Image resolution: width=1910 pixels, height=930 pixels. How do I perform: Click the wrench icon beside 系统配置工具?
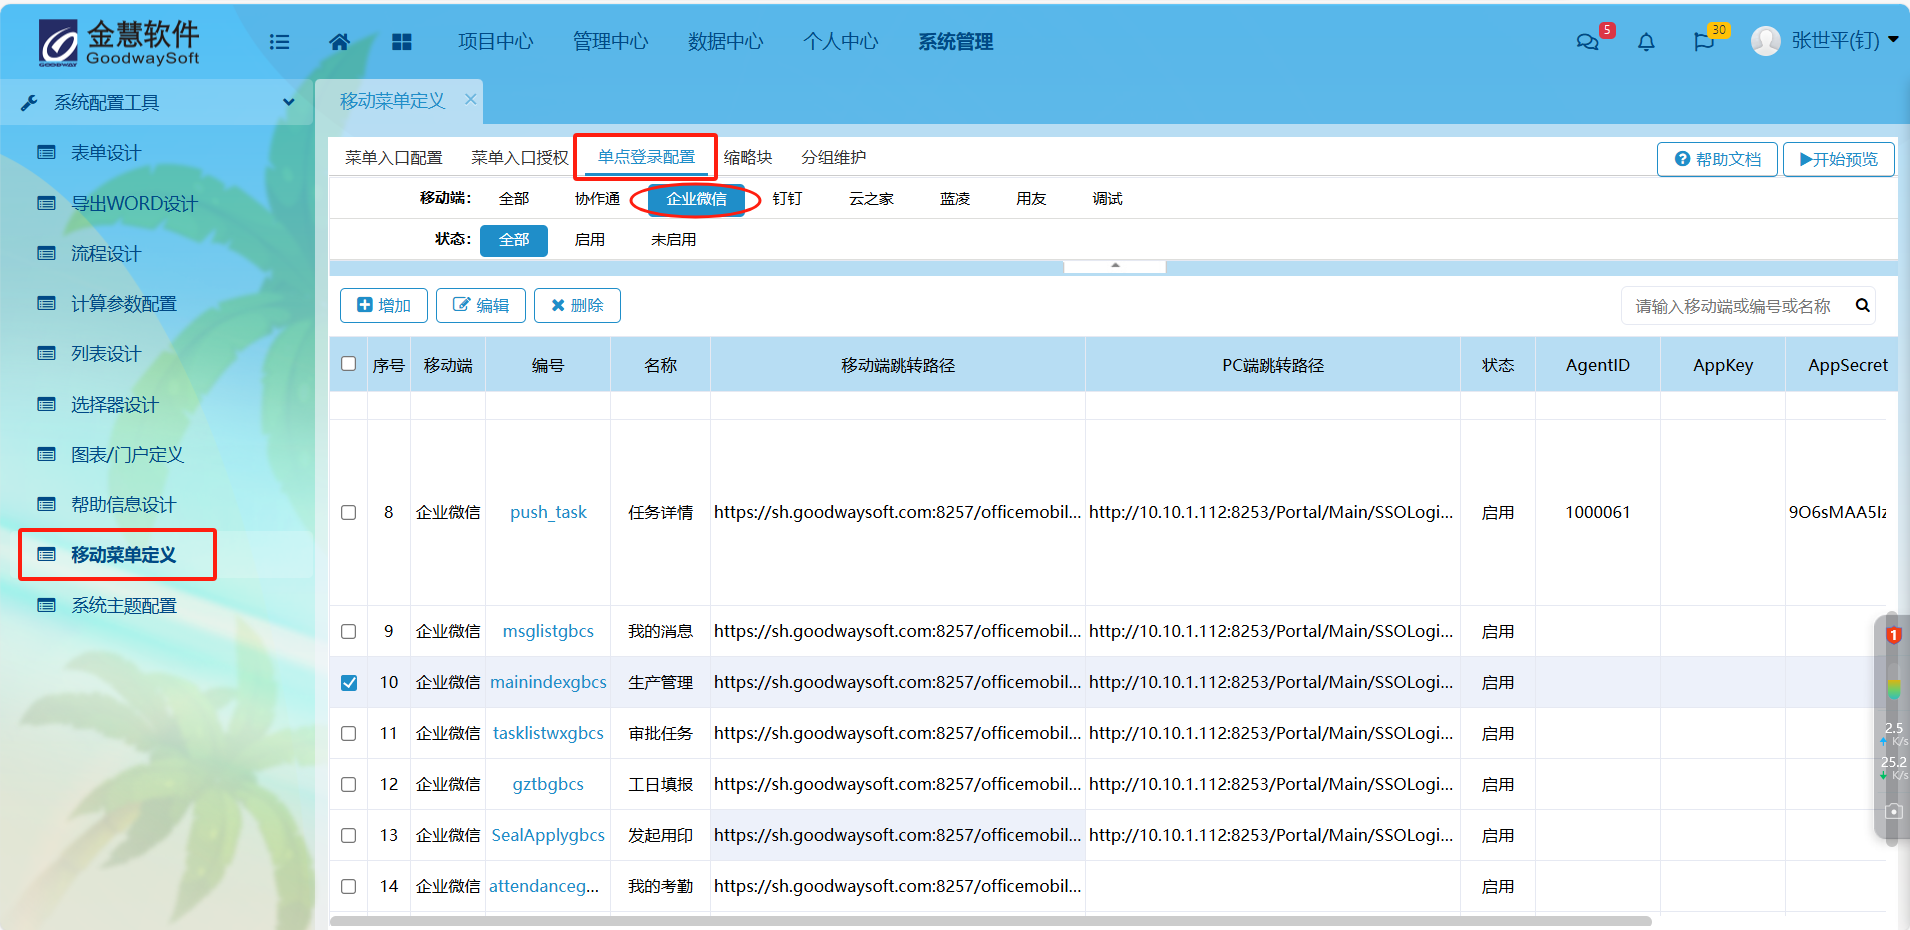tap(30, 102)
